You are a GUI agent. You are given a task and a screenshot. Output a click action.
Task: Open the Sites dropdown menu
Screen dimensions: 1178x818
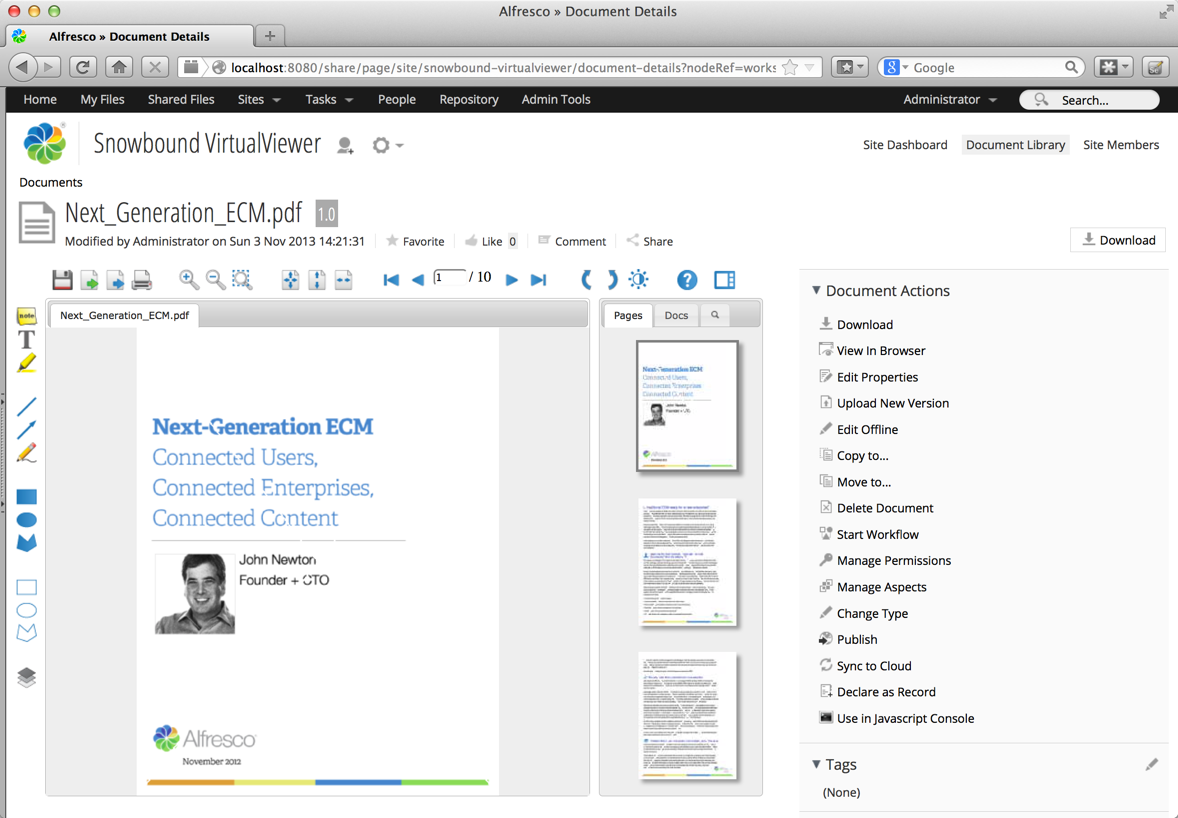[x=258, y=99]
